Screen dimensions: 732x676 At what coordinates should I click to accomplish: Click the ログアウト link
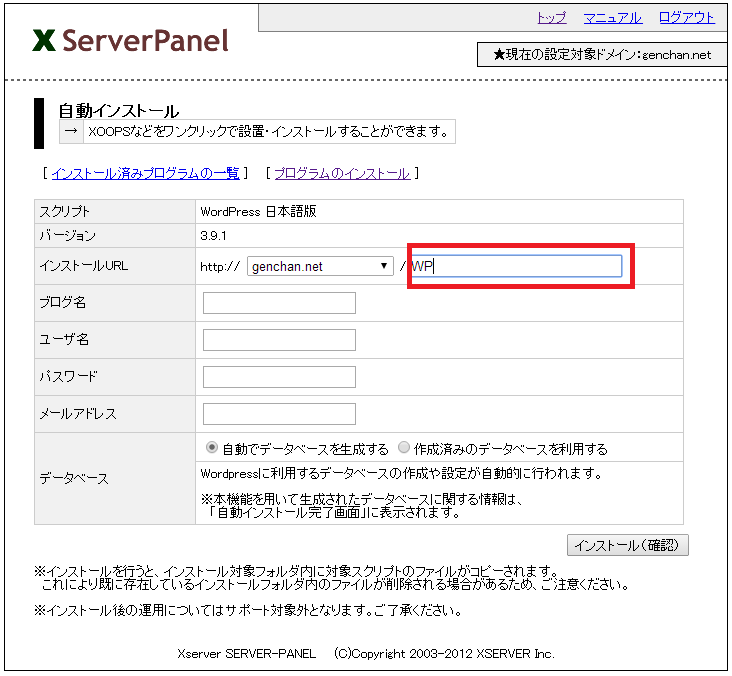686,18
